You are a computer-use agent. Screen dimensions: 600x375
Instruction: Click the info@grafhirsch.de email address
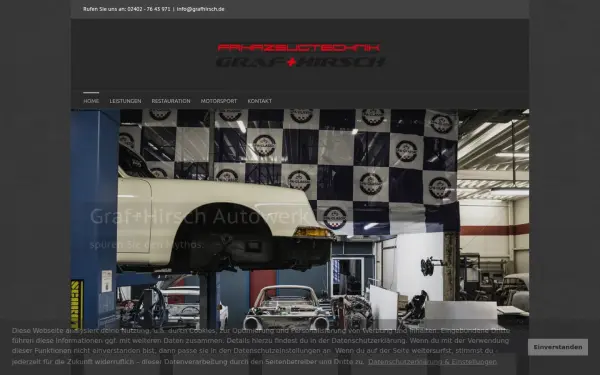201,9
